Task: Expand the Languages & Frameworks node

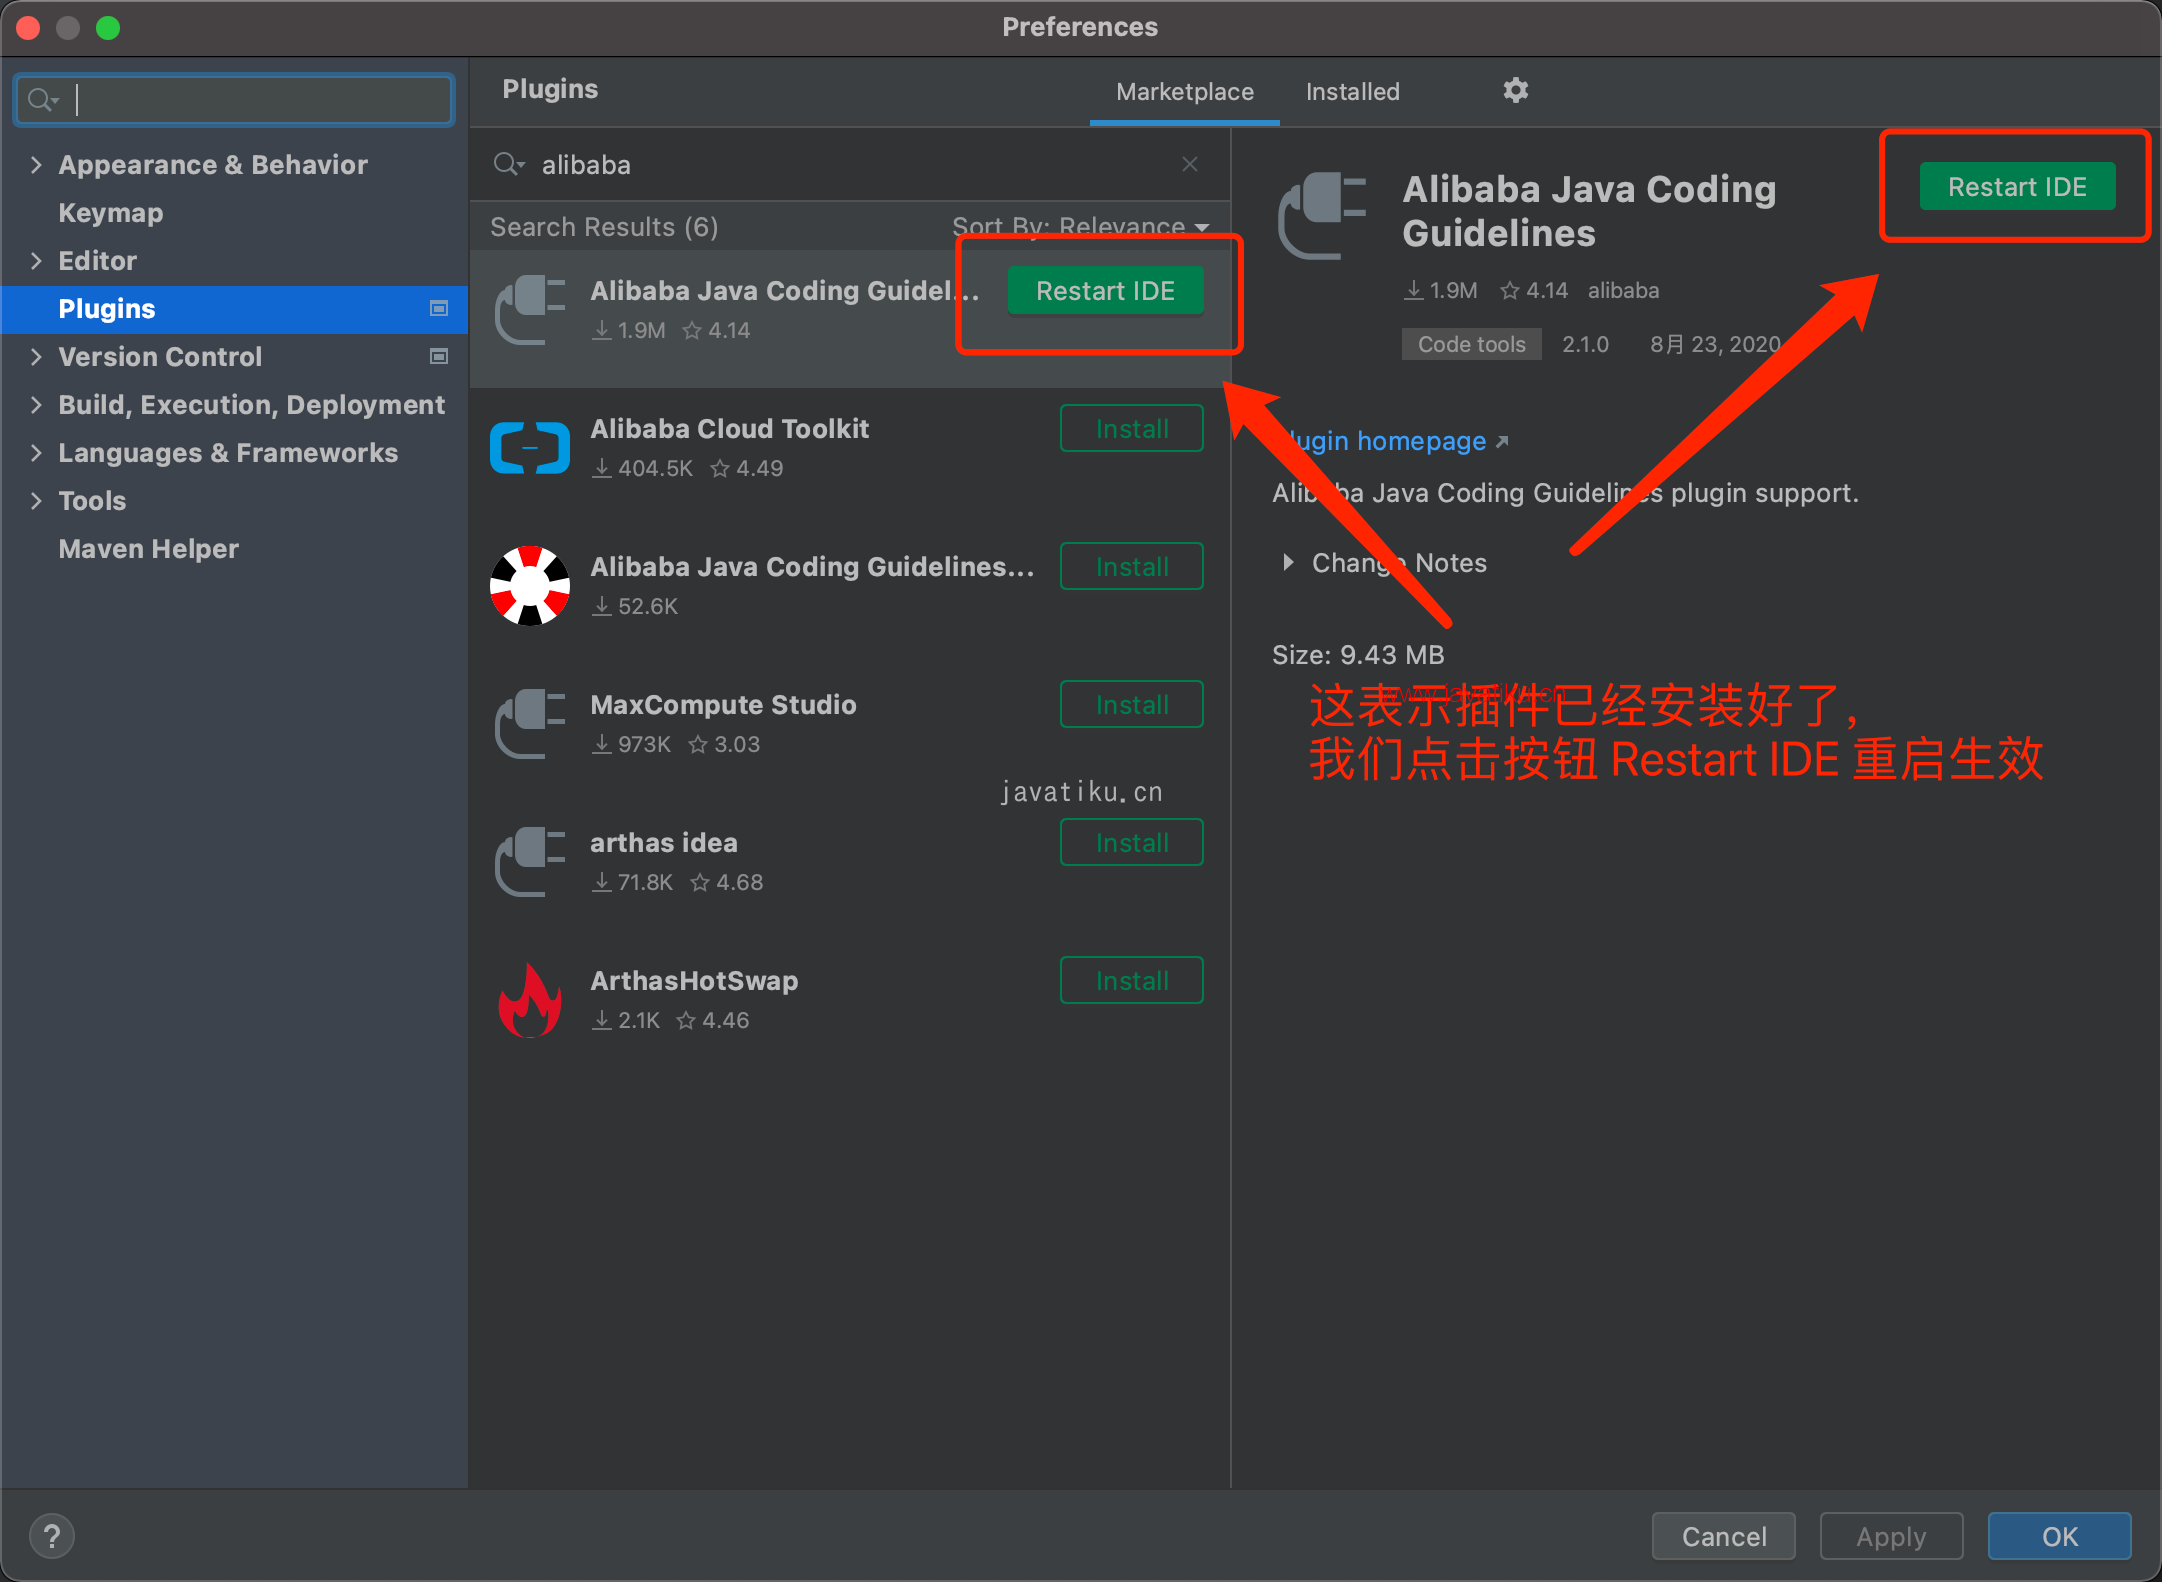Action: (x=37, y=452)
